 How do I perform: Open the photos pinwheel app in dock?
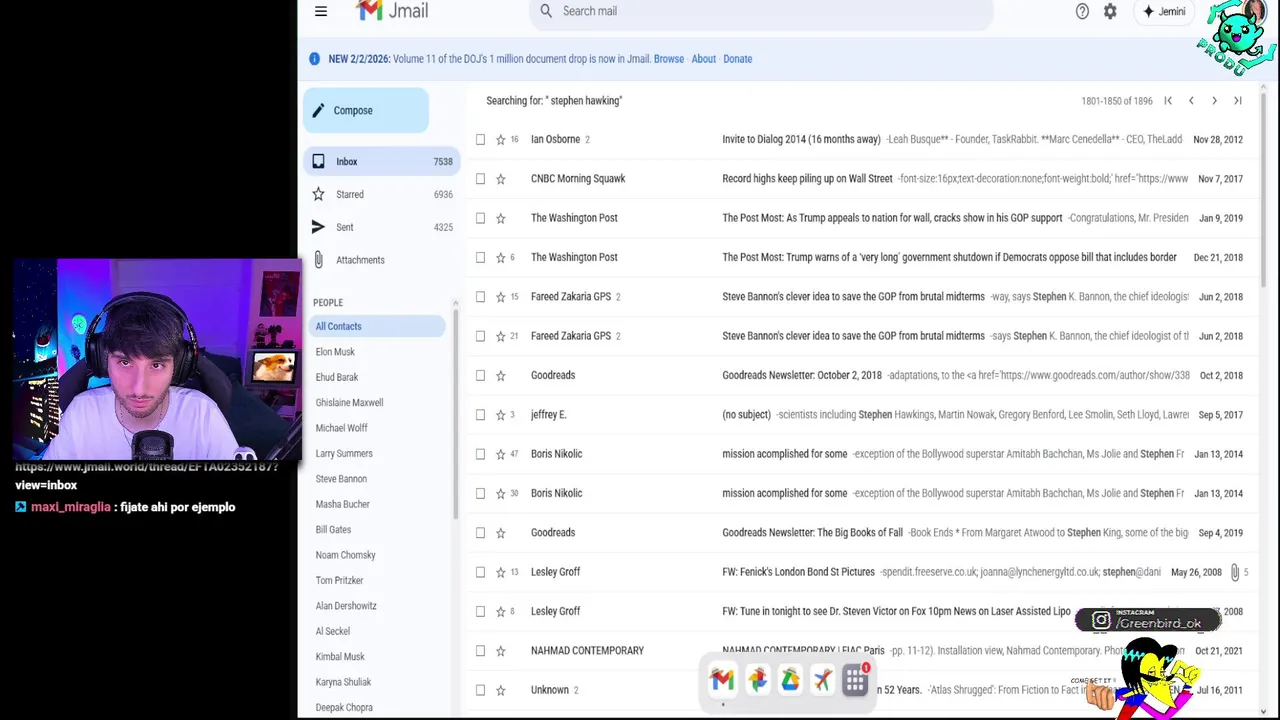coord(757,680)
